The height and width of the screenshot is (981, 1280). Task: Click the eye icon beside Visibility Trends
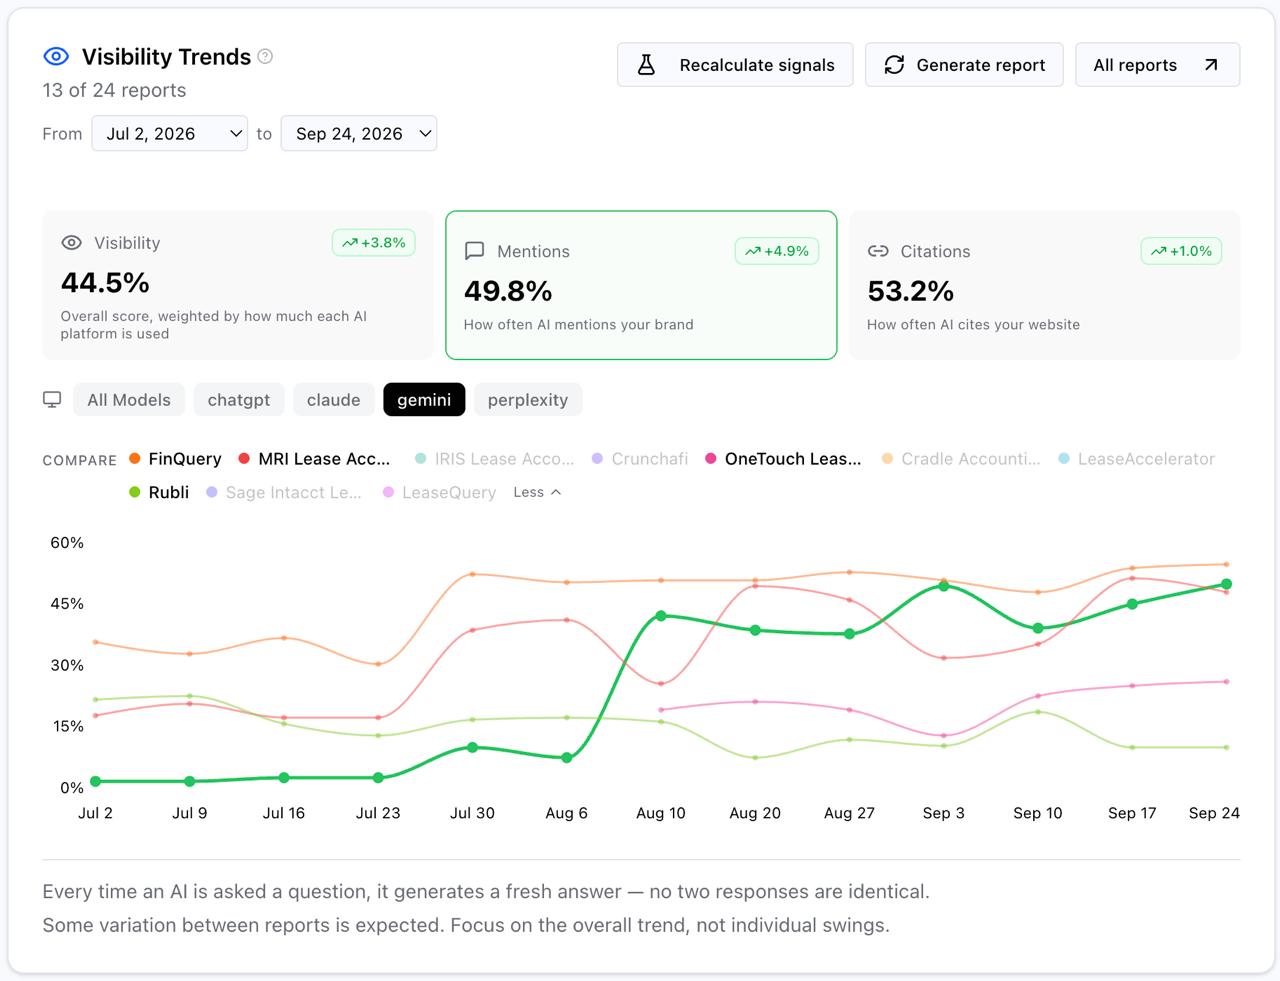(56, 57)
